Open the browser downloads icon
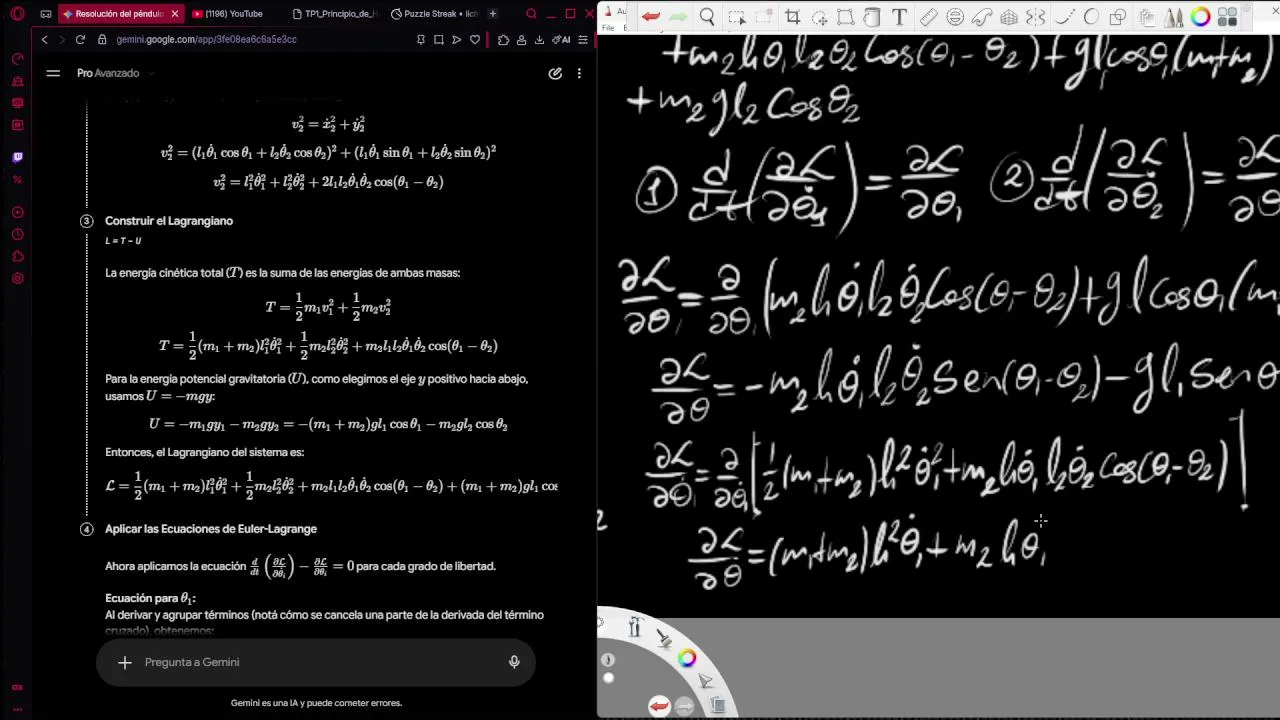This screenshot has width=1280, height=720. click(540, 39)
